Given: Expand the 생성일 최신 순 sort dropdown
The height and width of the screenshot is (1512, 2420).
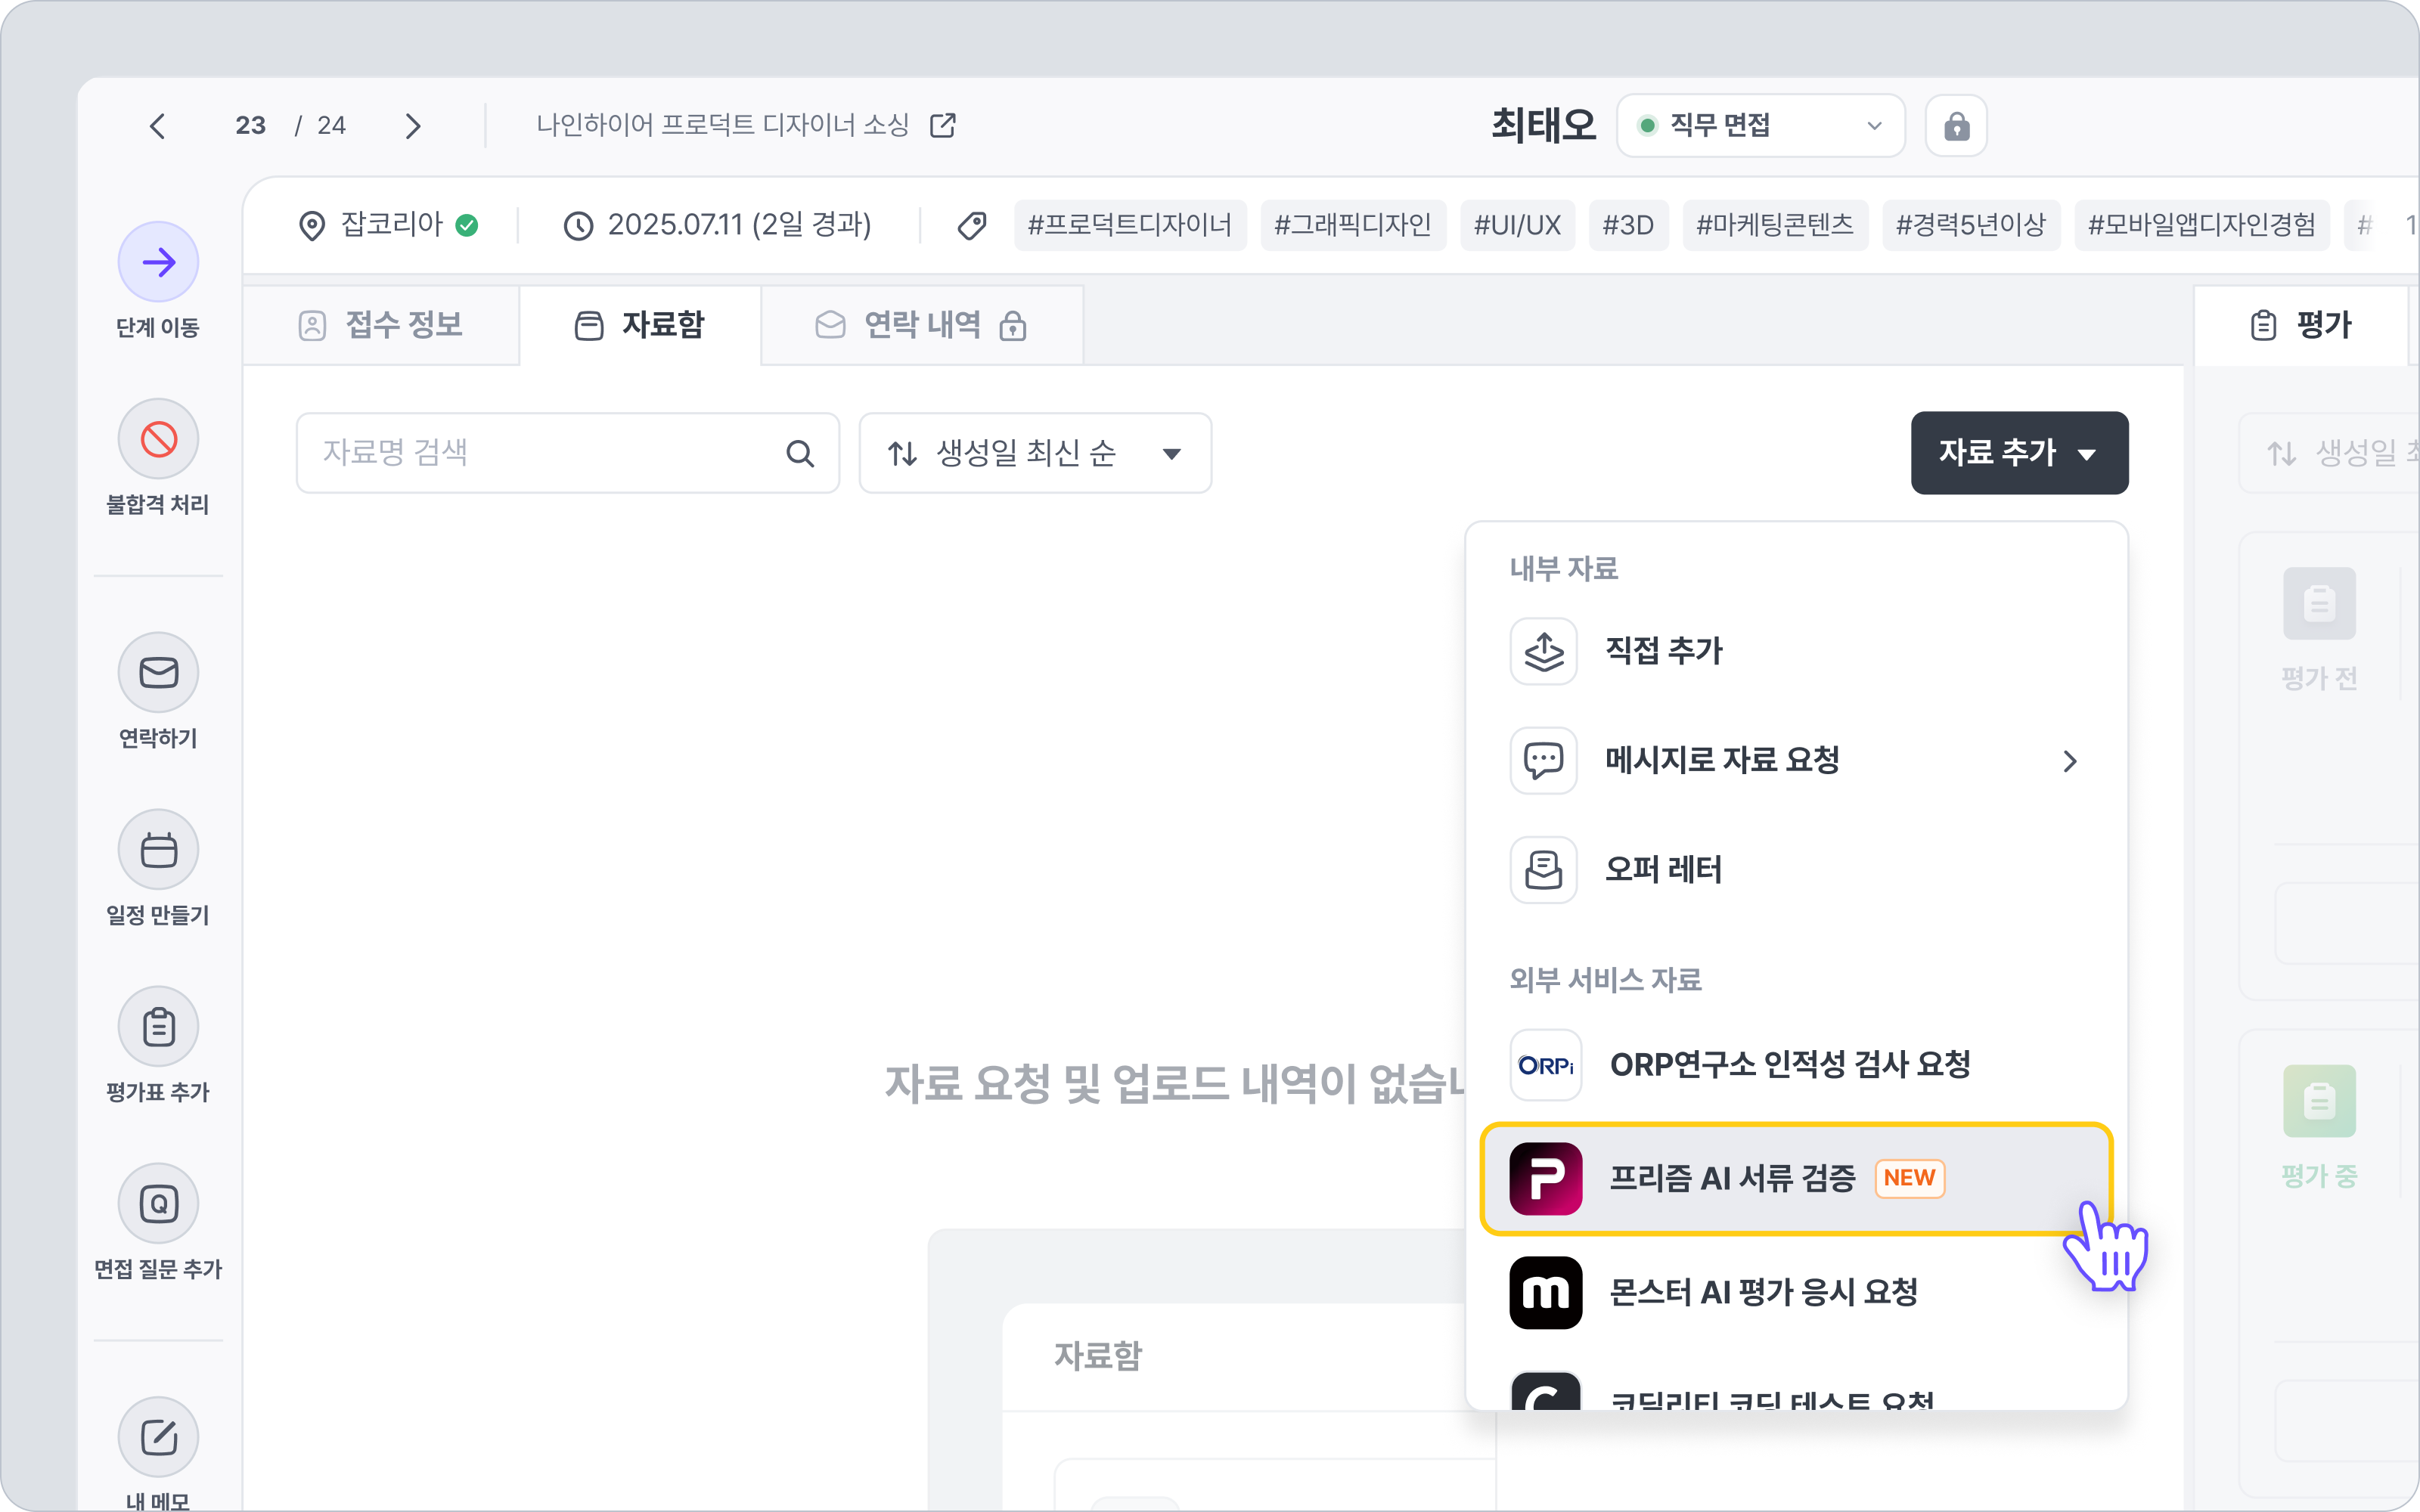Looking at the screenshot, I should pos(1035,454).
